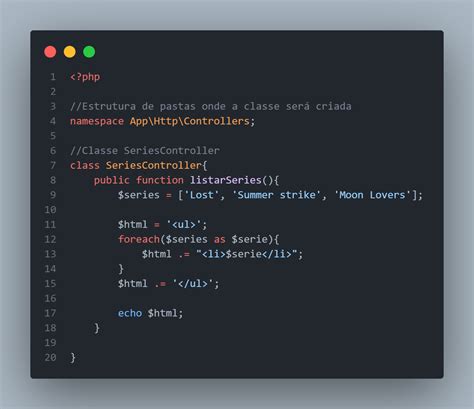Click the '</ul>' string on line 15
The image size is (474, 409).
coord(193,283)
